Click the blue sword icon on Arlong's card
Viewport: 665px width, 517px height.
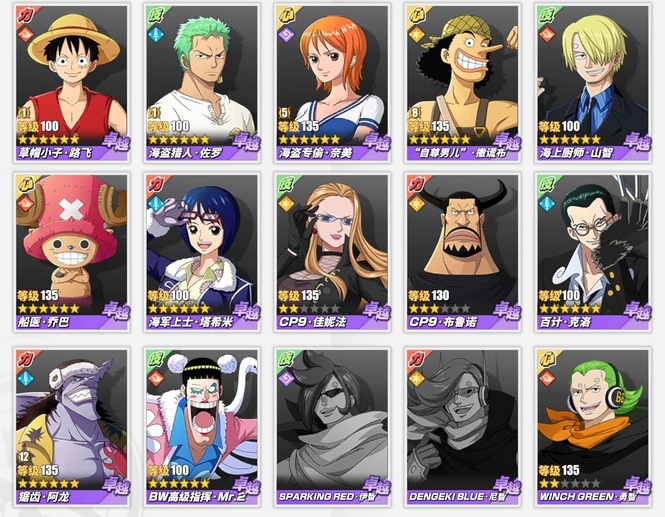tap(25, 377)
